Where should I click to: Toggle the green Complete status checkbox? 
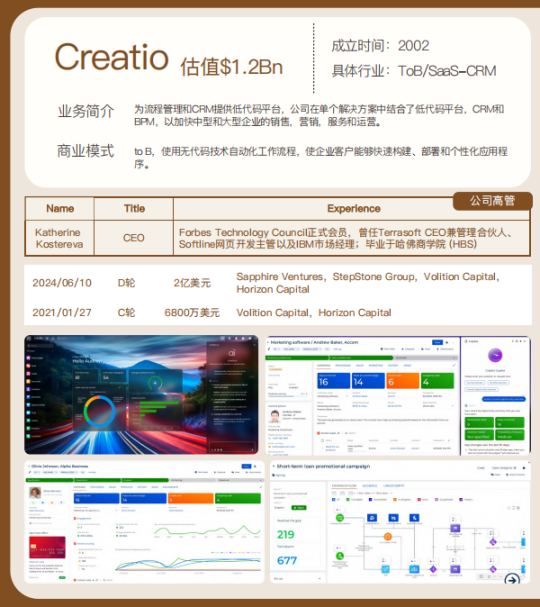coord(348,499)
